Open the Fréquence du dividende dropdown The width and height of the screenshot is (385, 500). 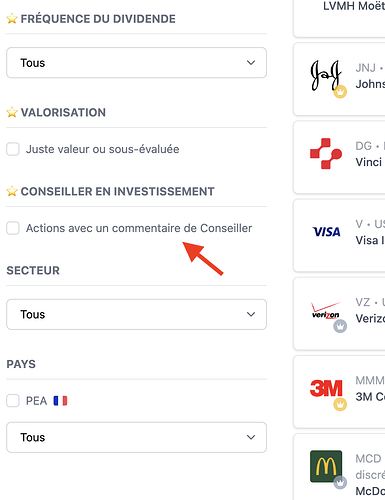click(136, 63)
